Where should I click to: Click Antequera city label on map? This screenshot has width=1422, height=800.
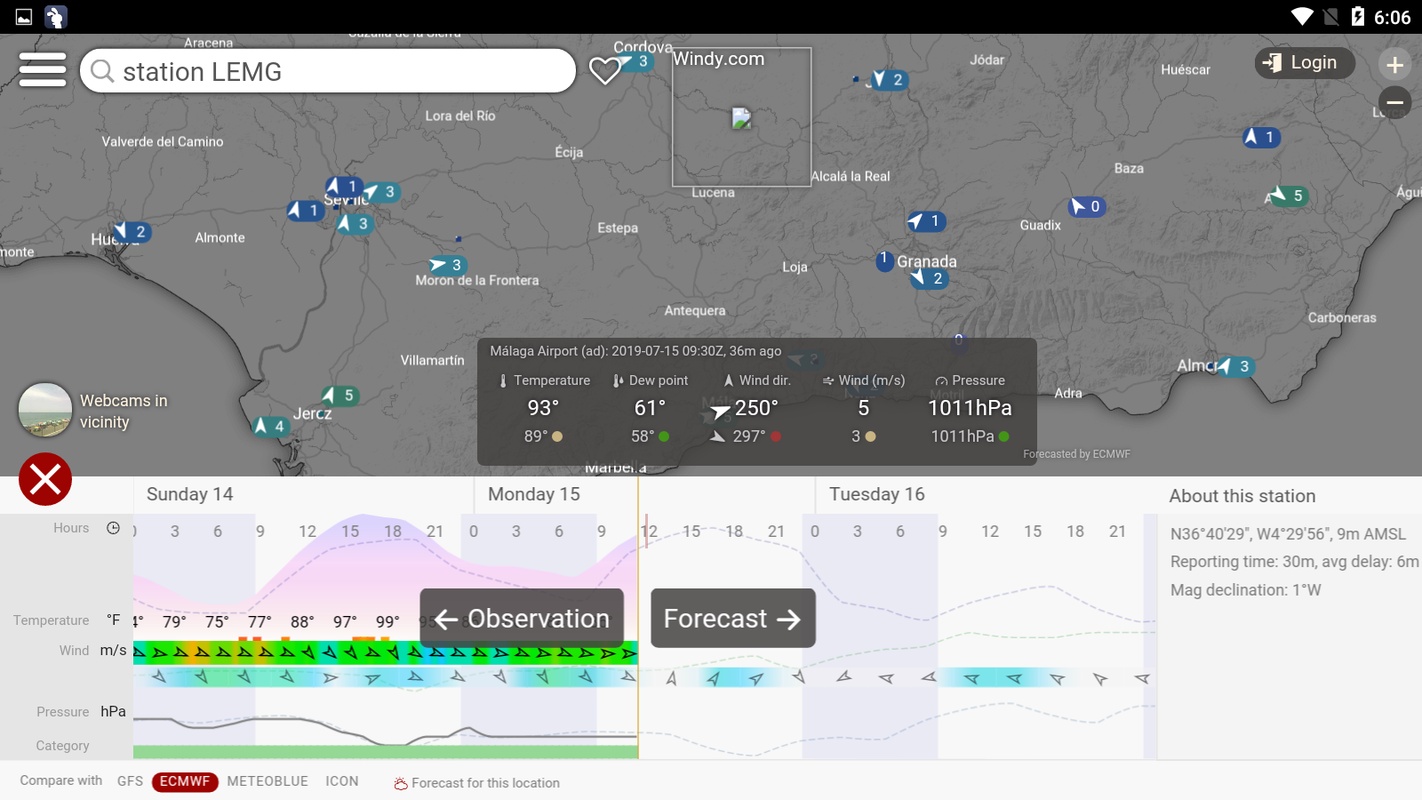695,311
